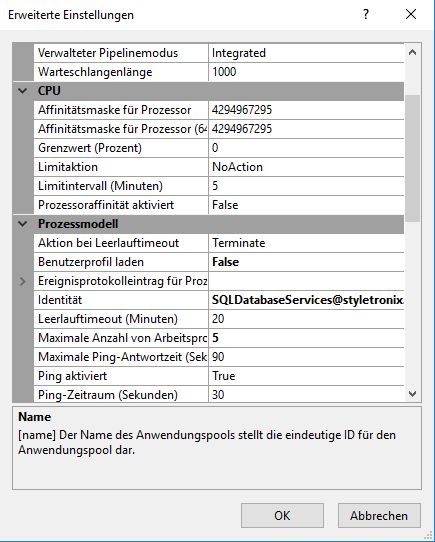Screen dimensions: 435x542
Task: Select the Identität value field
Action: [x=306, y=300]
